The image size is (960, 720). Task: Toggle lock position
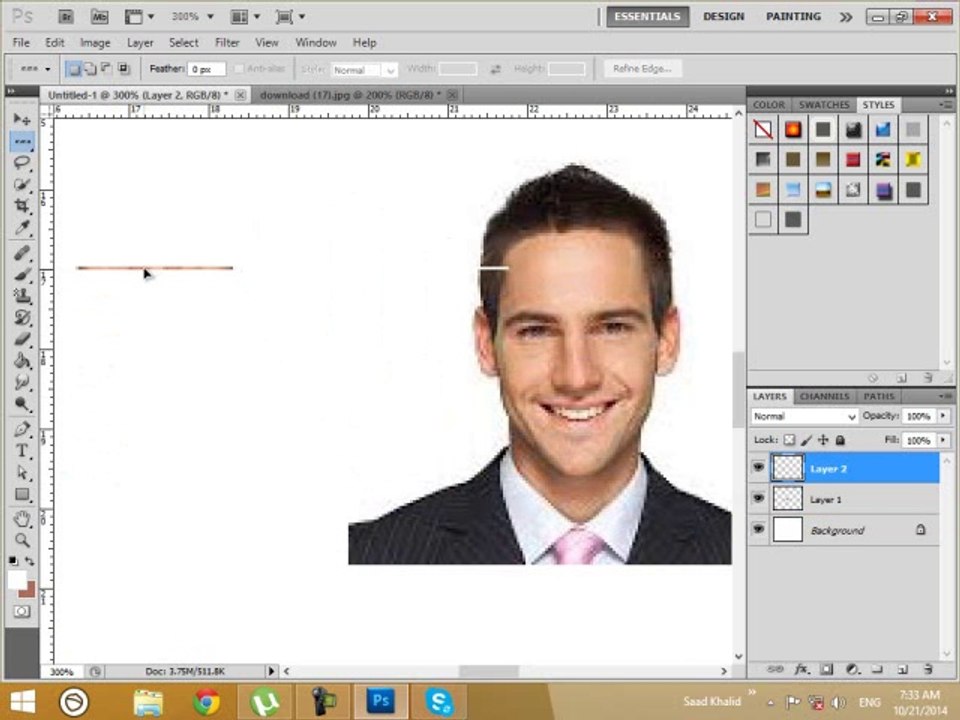coord(823,440)
